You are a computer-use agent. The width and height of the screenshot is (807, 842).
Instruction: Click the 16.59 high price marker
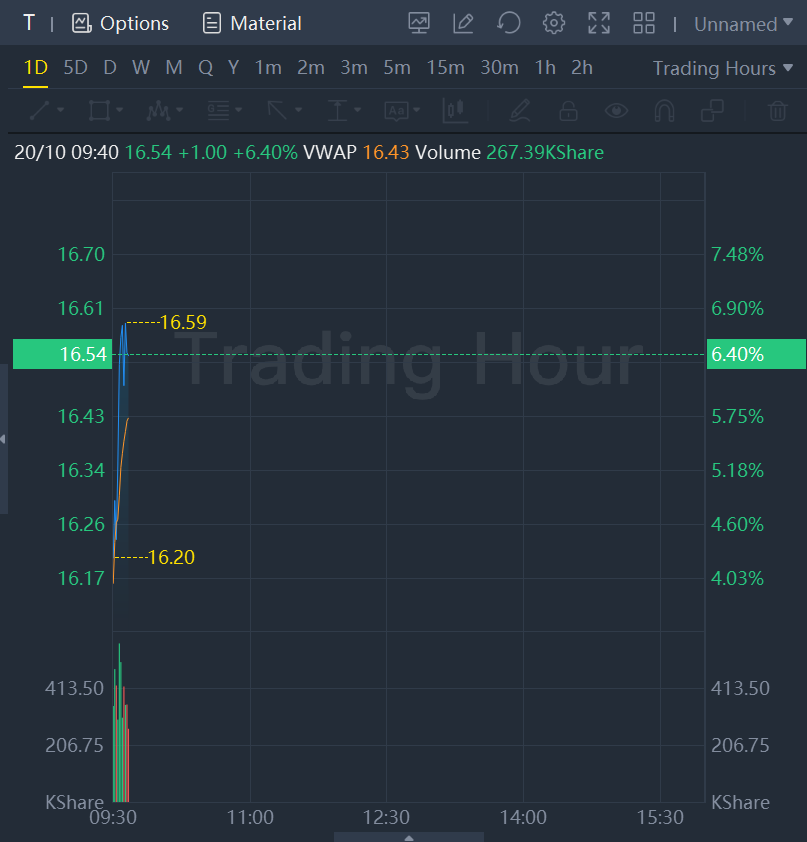tap(183, 322)
